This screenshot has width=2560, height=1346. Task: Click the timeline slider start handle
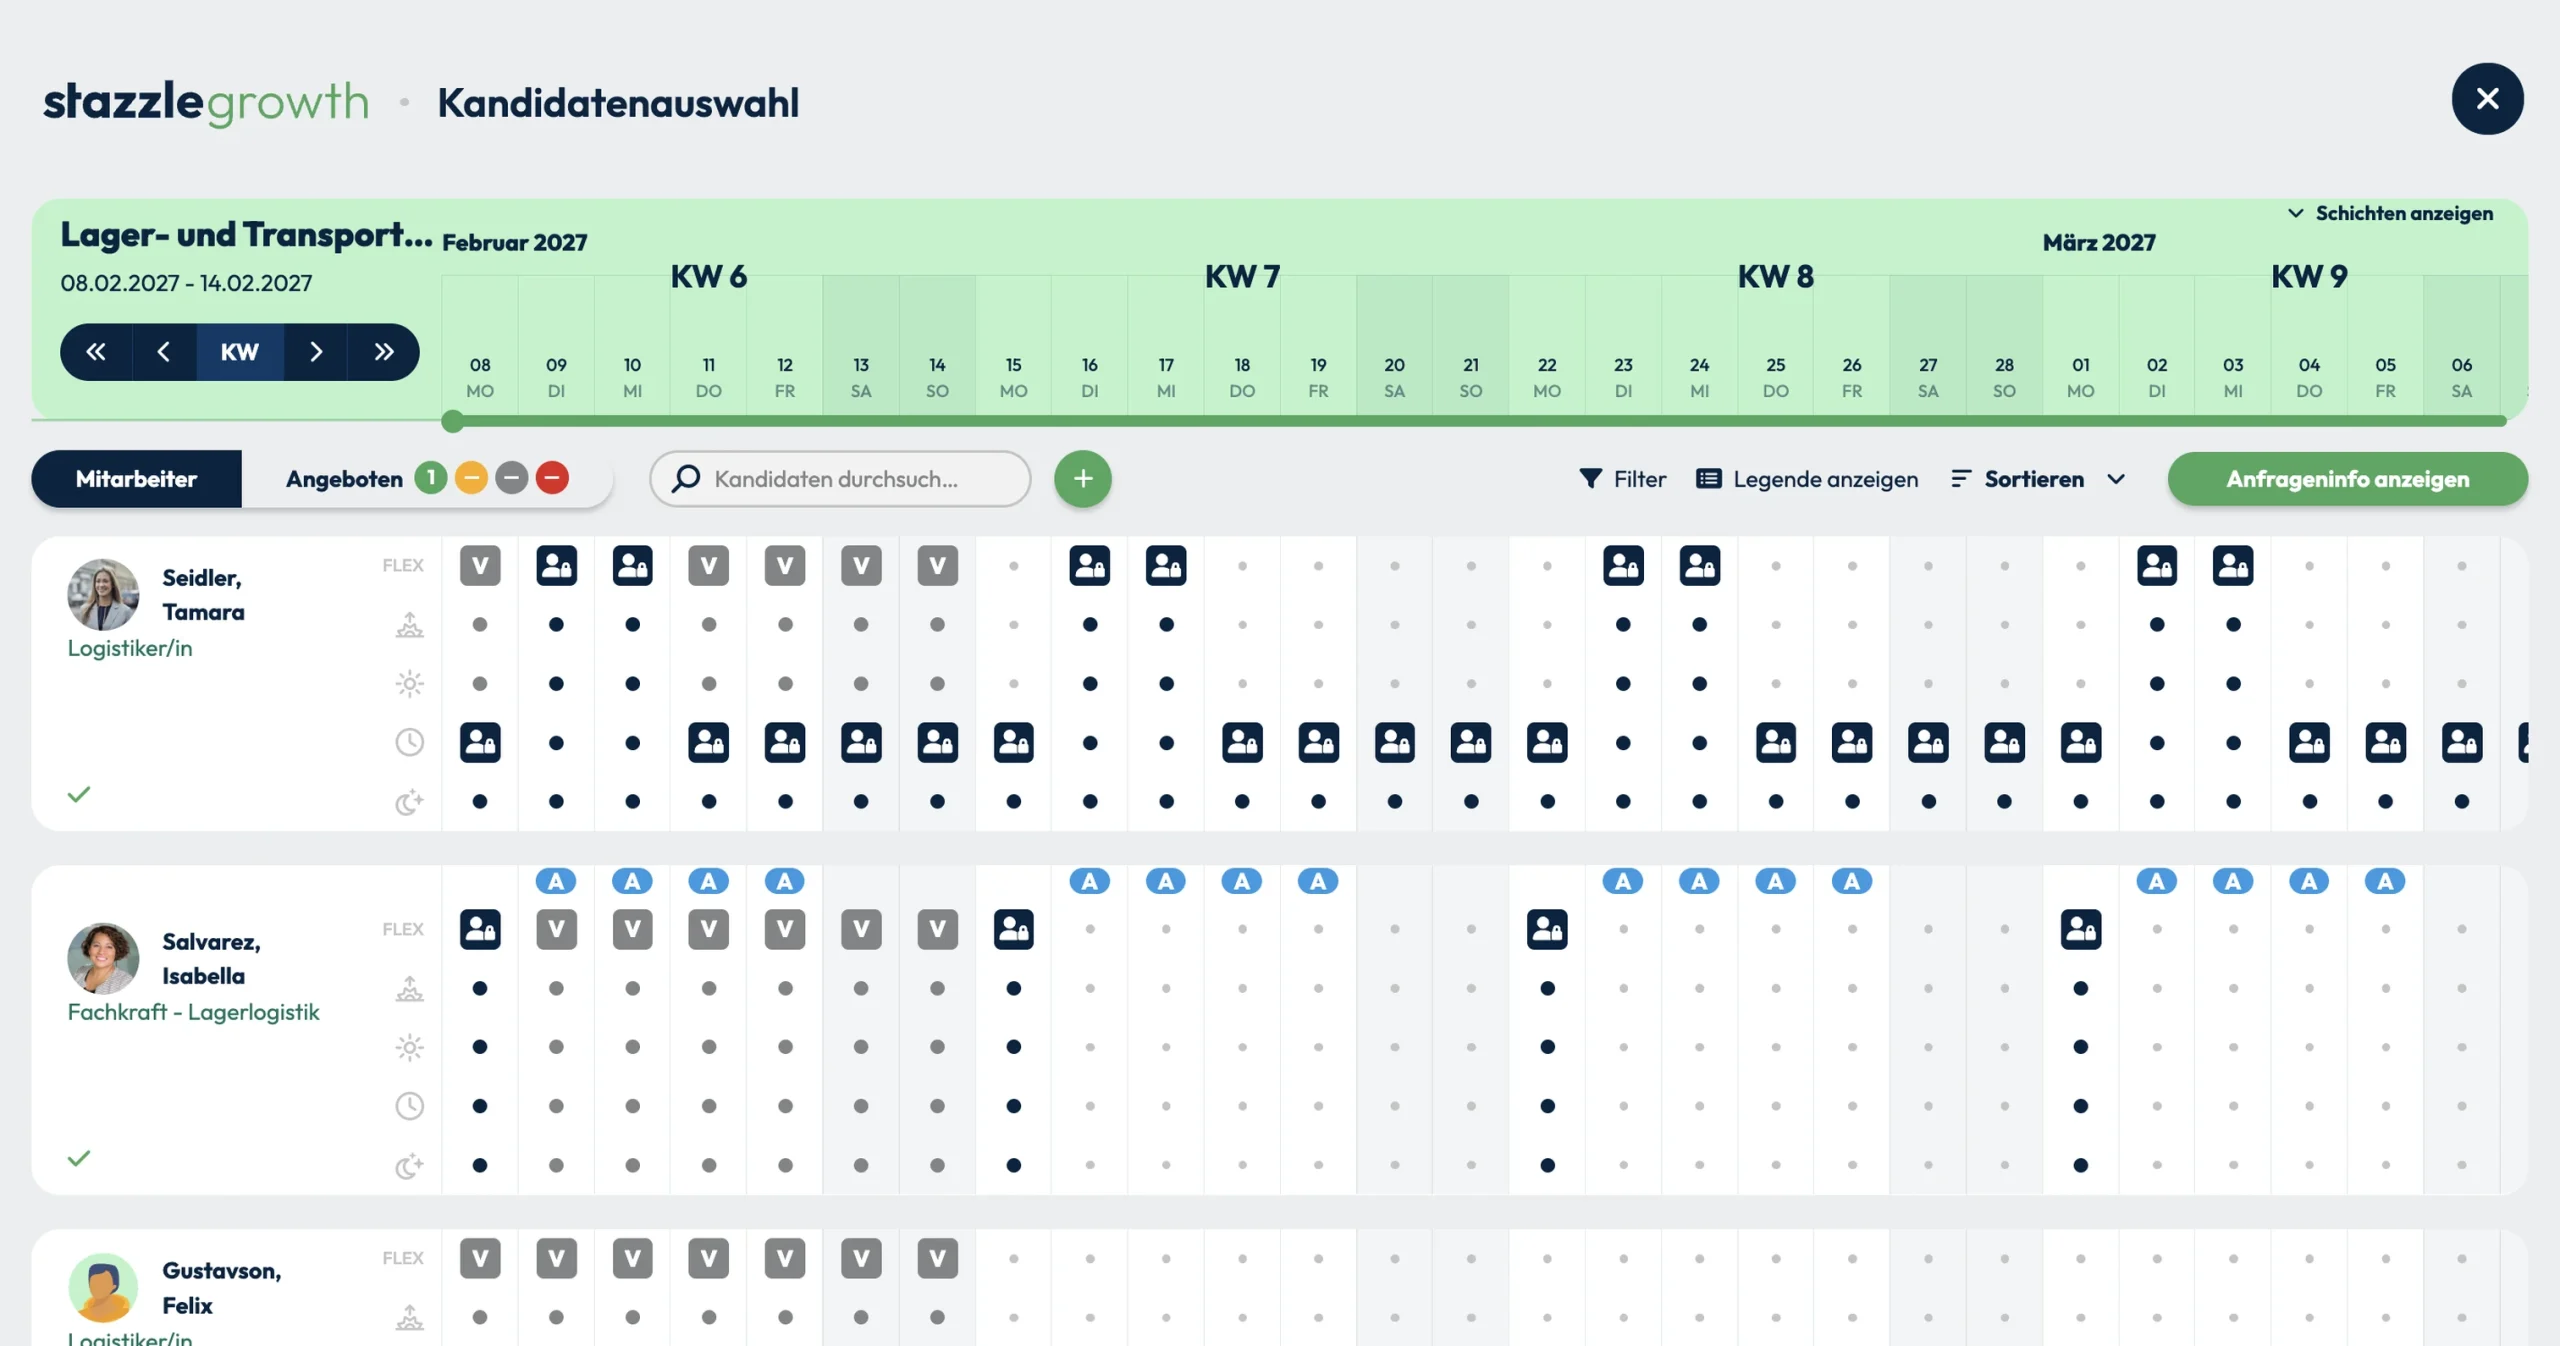[453, 422]
